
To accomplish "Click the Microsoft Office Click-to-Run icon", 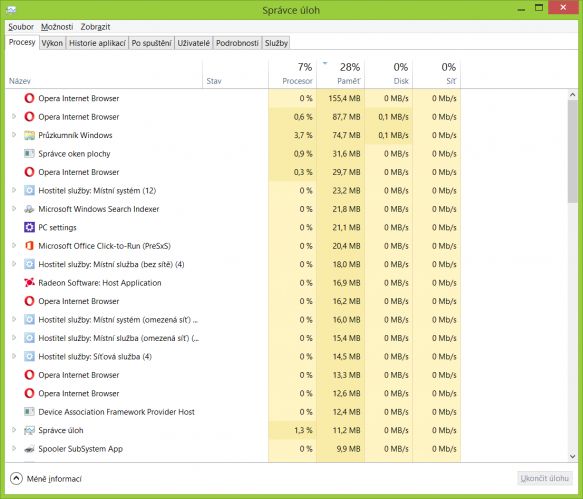I will click(29, 246).
